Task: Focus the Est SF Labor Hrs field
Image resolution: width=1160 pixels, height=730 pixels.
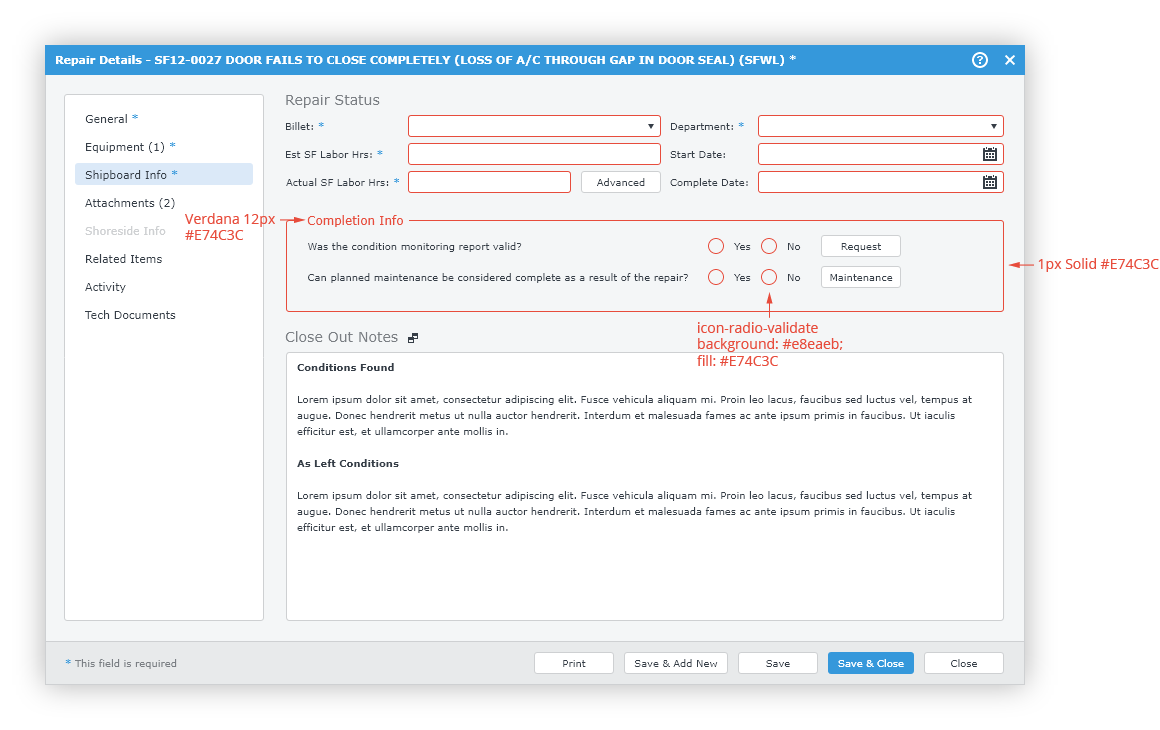Action: tap(534, 154)
